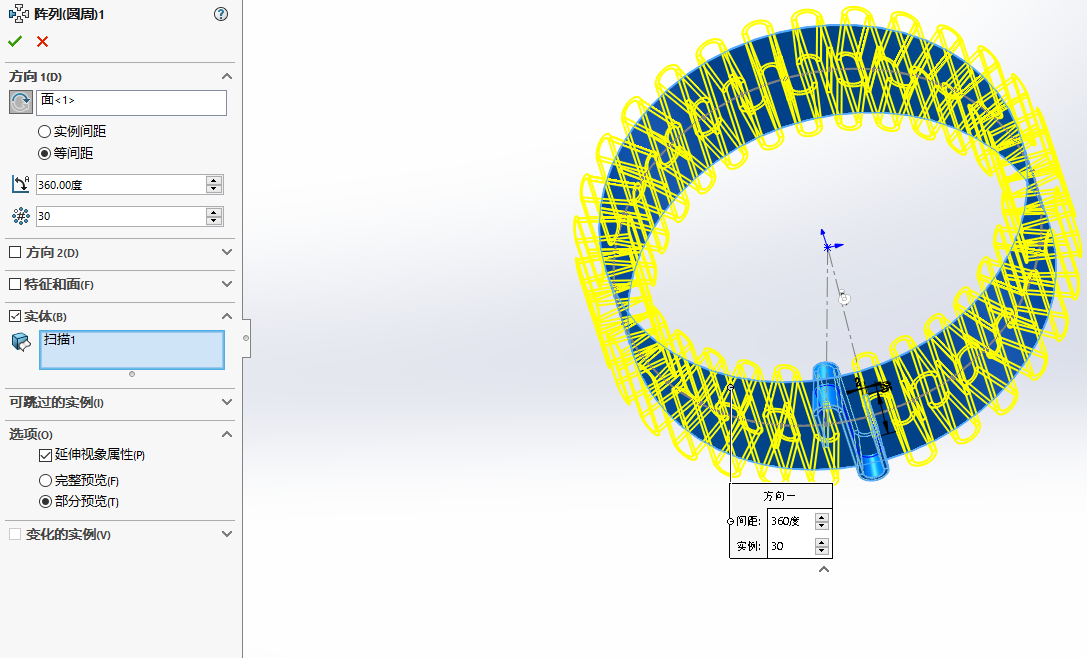Screen dimensions: 1087x658
Task: Expand the 方向 2(D) section
Action: point(227,252)
